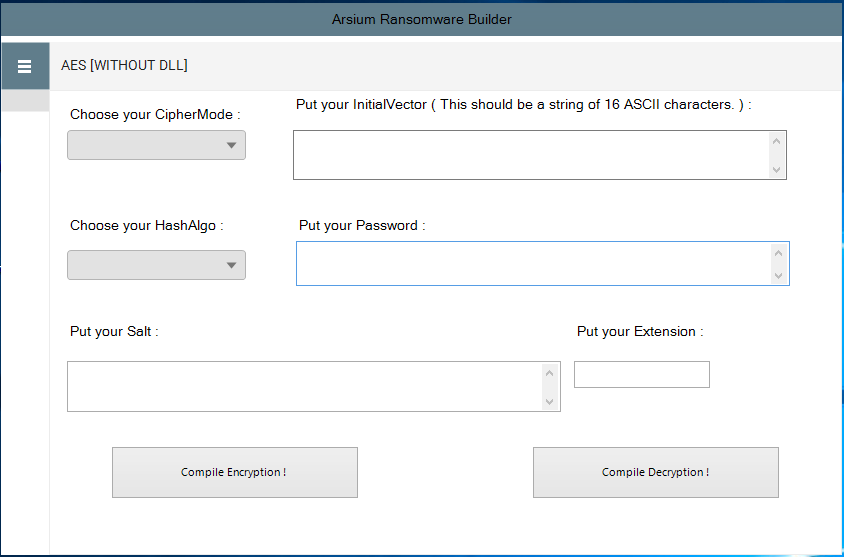Click the InitialVector box's down scroll arrow
844x557 pixels.
(x=776, y=170)
